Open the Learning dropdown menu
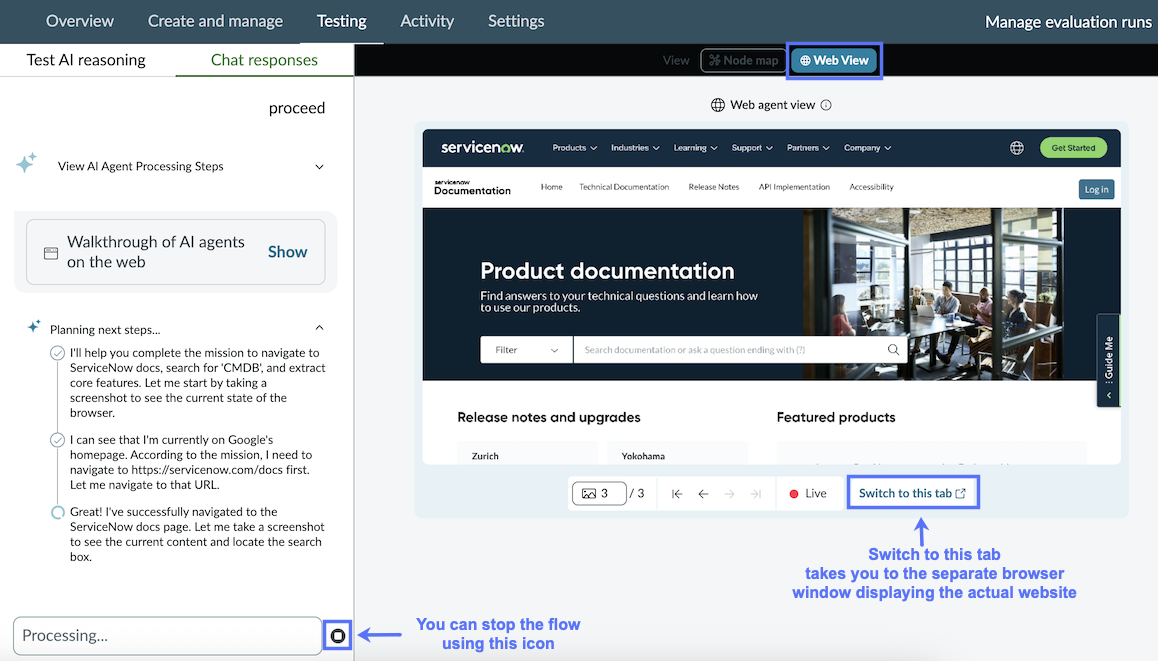The image size is (1158, 661). coord(695,148)
